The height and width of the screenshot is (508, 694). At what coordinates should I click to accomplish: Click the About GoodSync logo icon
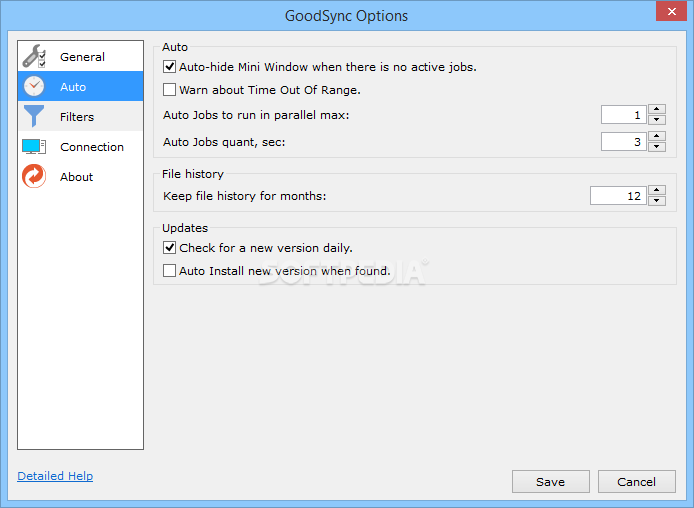(x=34, y=176)
